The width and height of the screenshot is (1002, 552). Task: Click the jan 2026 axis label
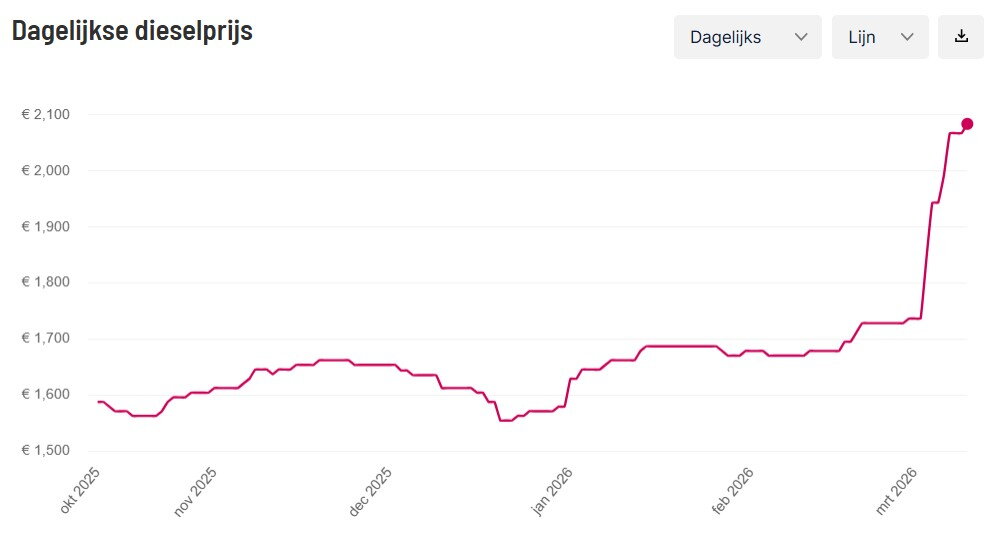[x=551, y=491]
